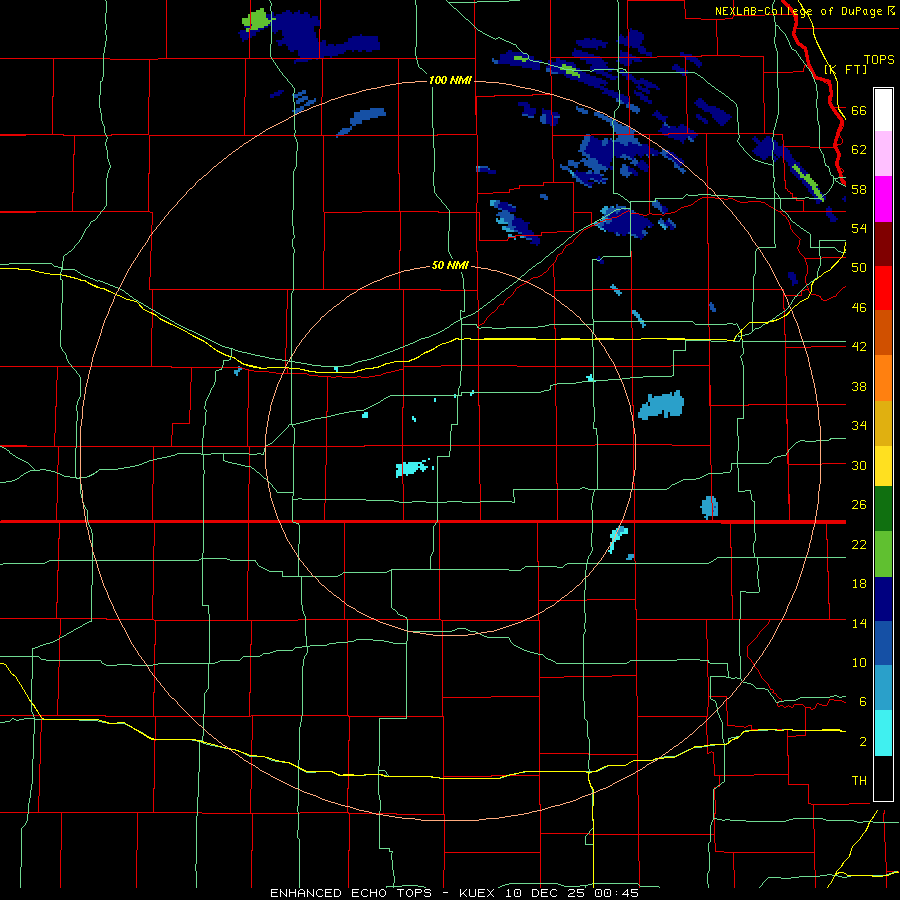This screenshot has height=900, width=900.
Task: Click the "26" legend value
Action: 859,505
